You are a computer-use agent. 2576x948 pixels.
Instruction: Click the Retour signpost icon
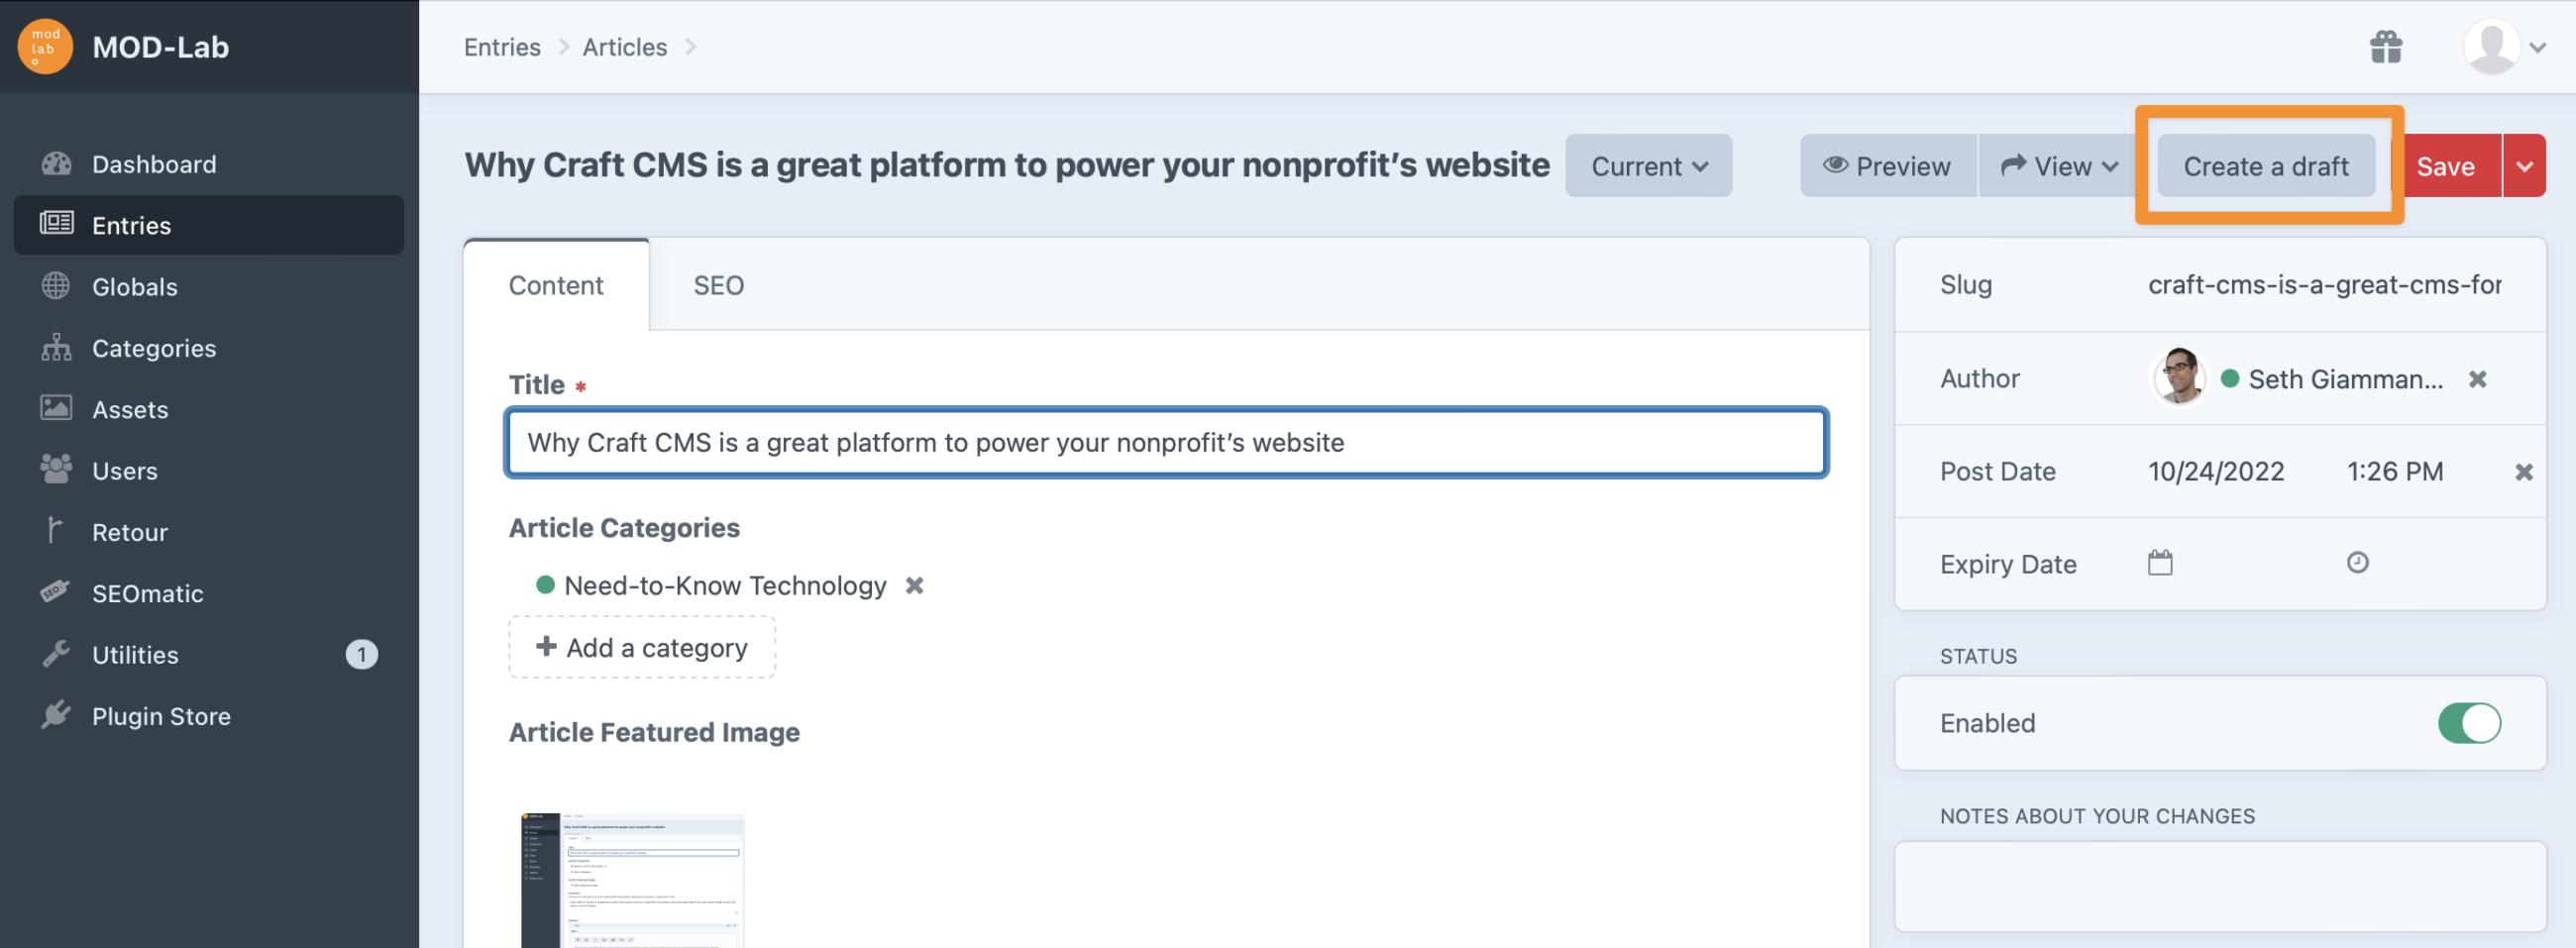[x=55, y=530]
